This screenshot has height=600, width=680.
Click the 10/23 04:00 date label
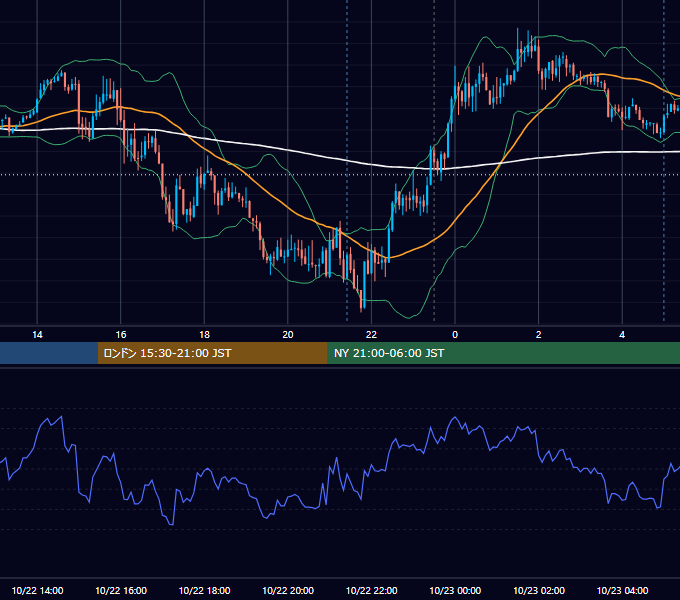[x=622, y=590]
